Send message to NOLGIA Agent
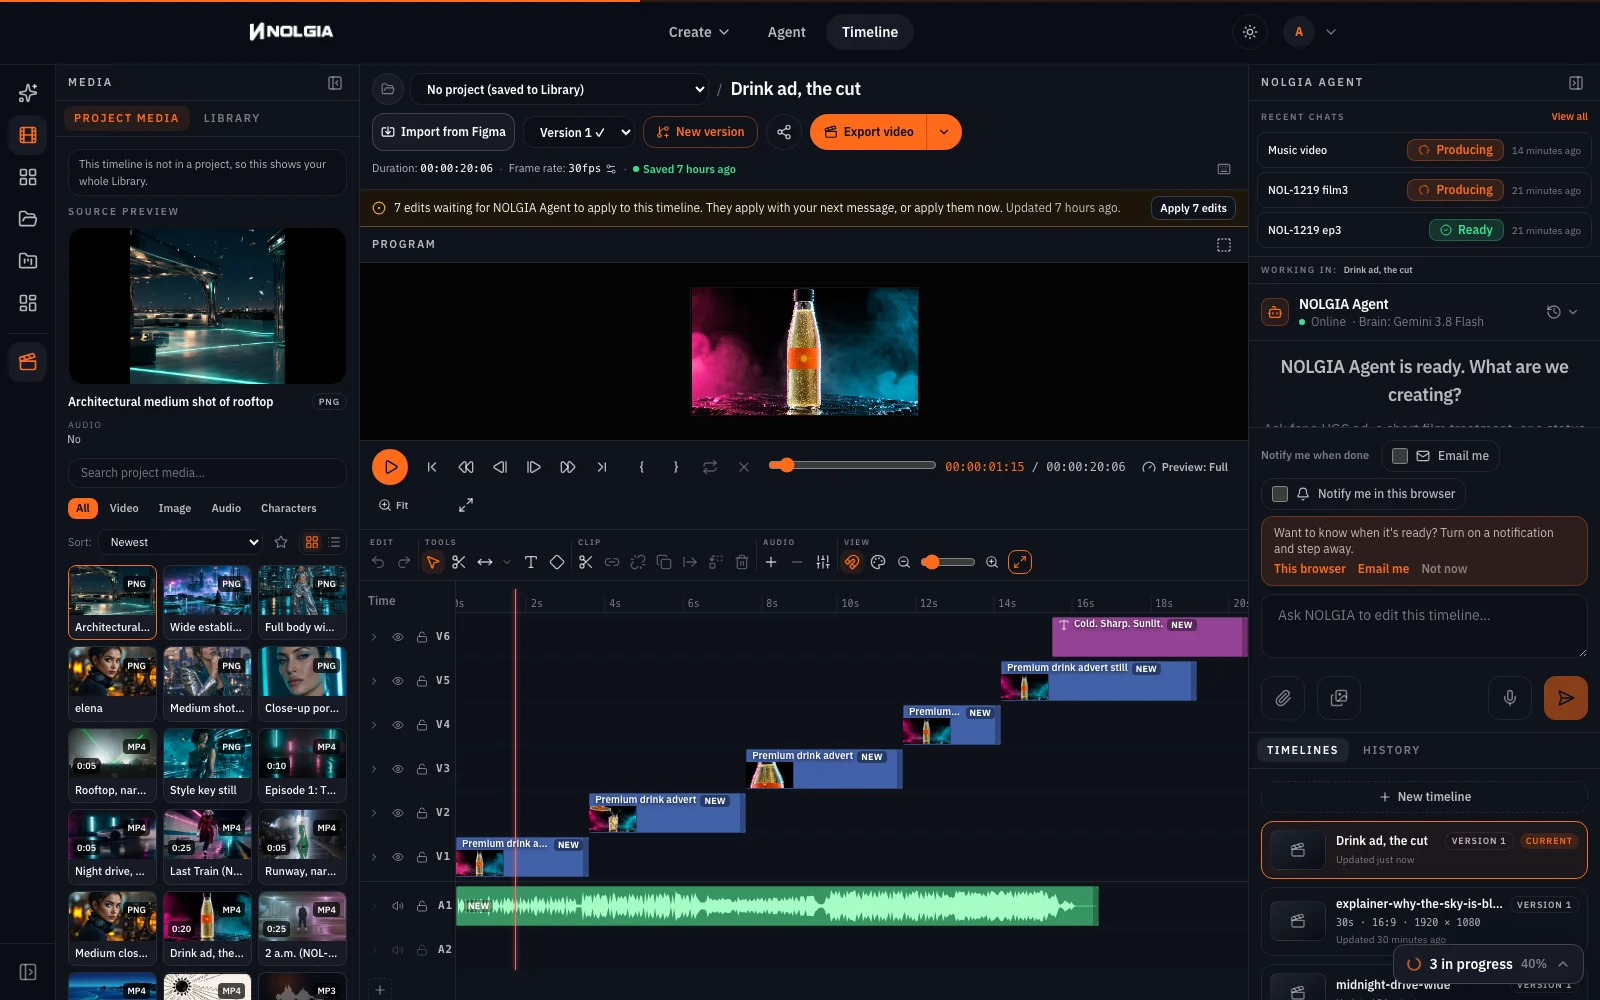Screen dimensions: 1600x1000 (1566, 698)
